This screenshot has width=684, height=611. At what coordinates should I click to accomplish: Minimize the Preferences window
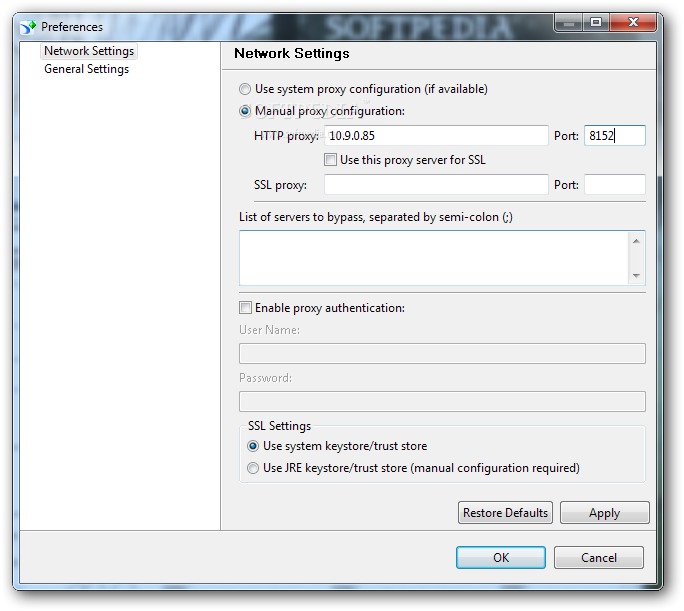[x=569, y=23]
